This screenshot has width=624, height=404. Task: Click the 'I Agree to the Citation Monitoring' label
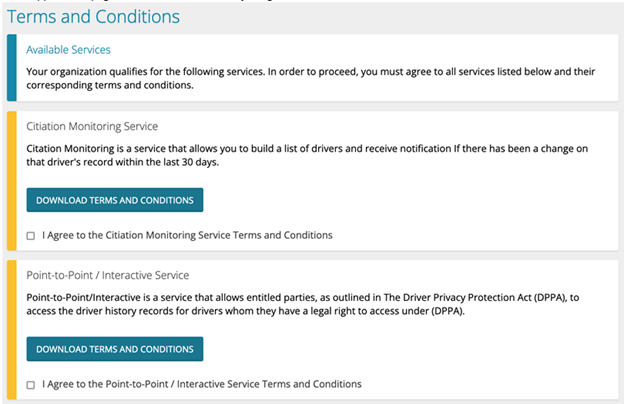pos(187,235)
